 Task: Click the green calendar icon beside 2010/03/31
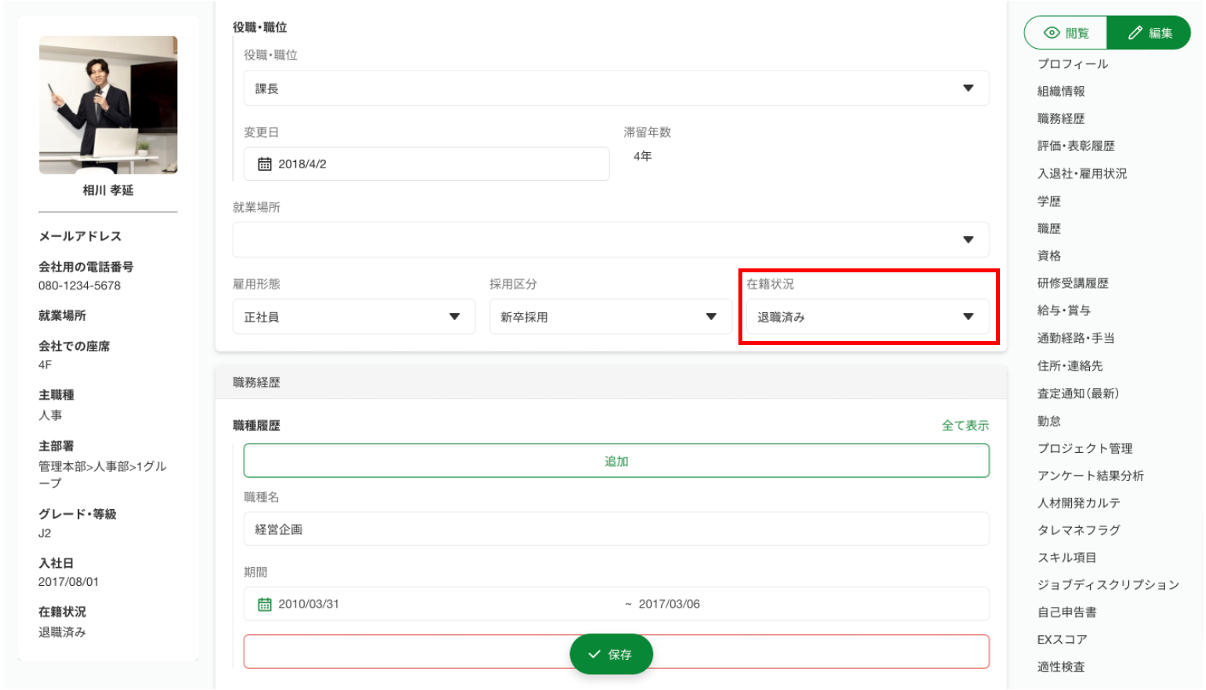pyautogui.click(x=265, y=604)
